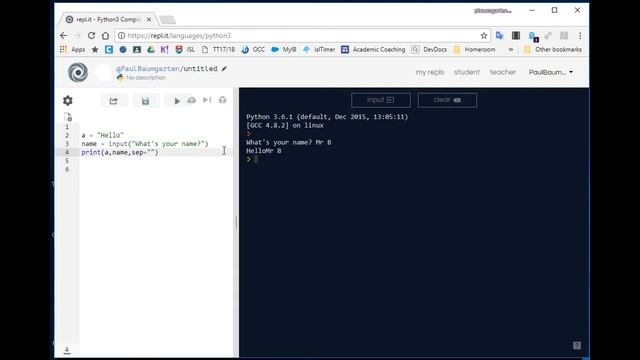Click the input button above the console

[380, 100]
